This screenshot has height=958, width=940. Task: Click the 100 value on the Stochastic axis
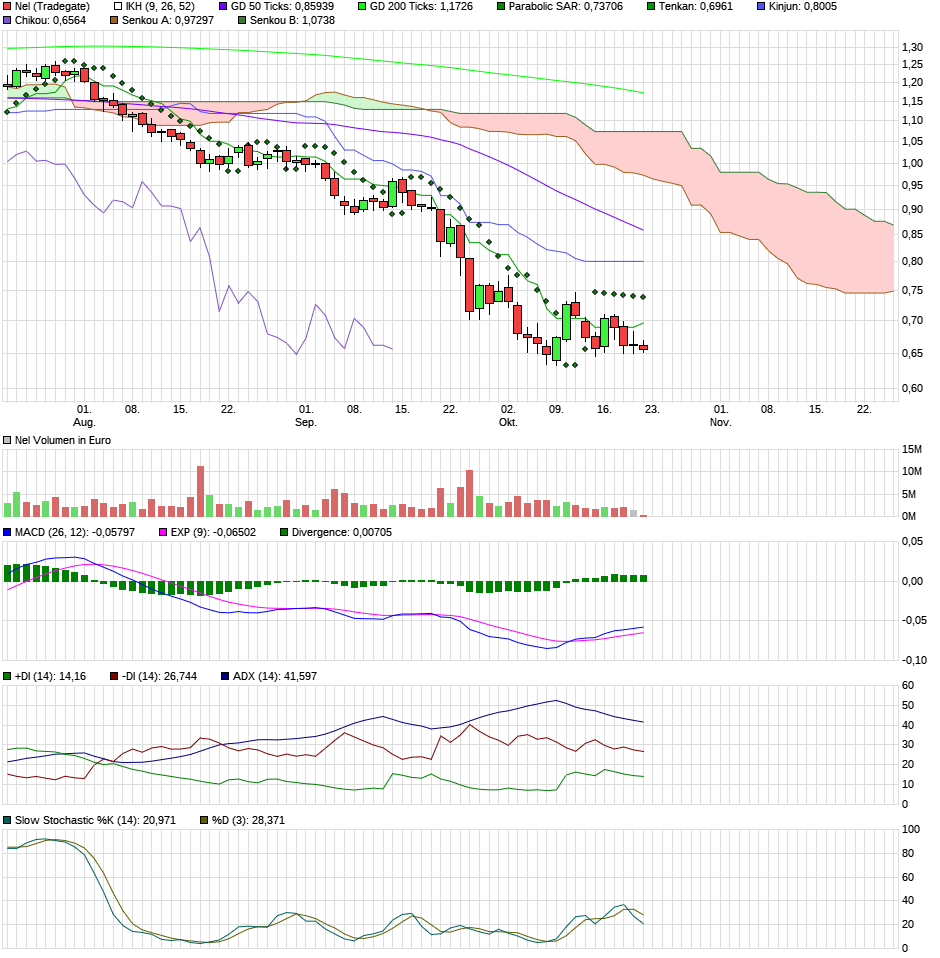pyautogui.click(x=911, y=830)
